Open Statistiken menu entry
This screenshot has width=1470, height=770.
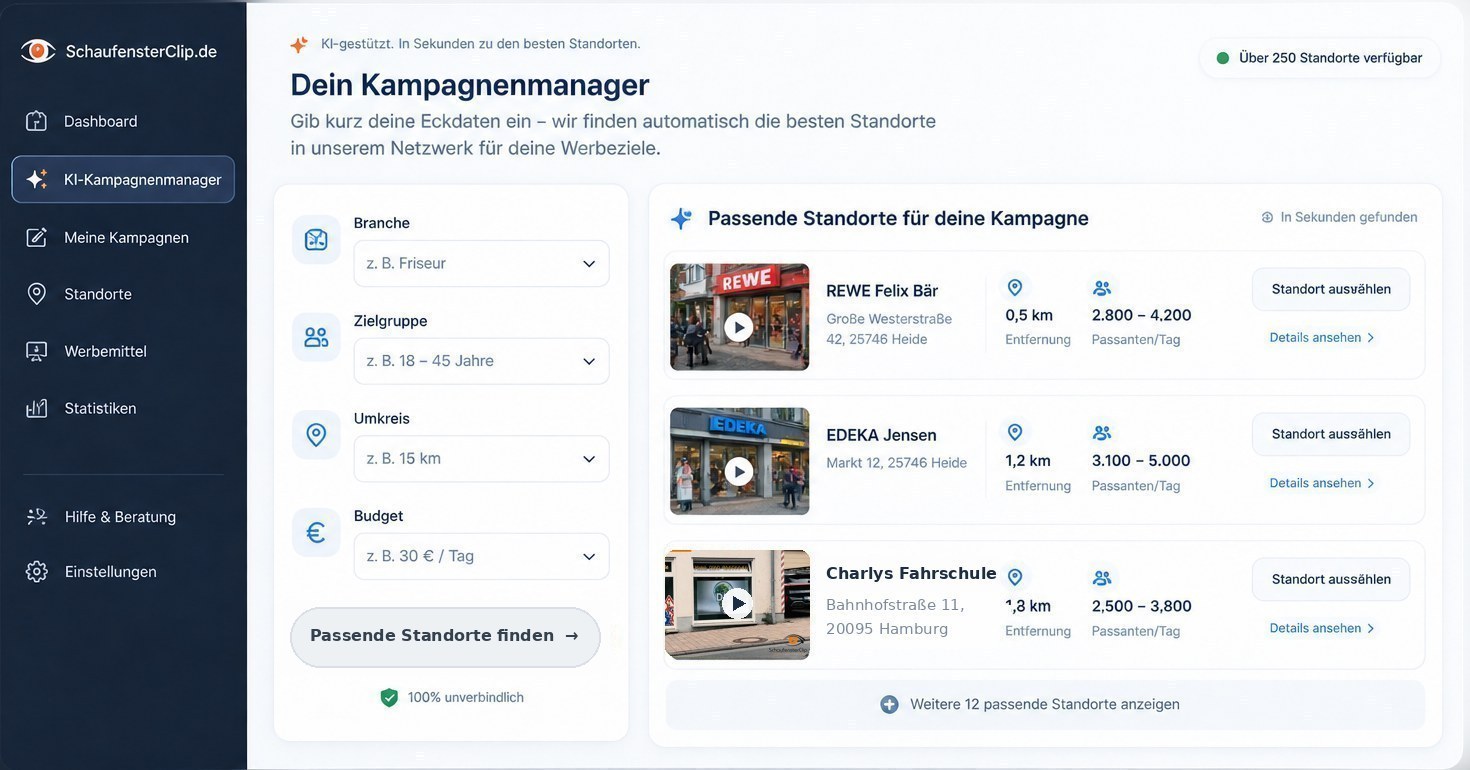[x=123, y=408]
